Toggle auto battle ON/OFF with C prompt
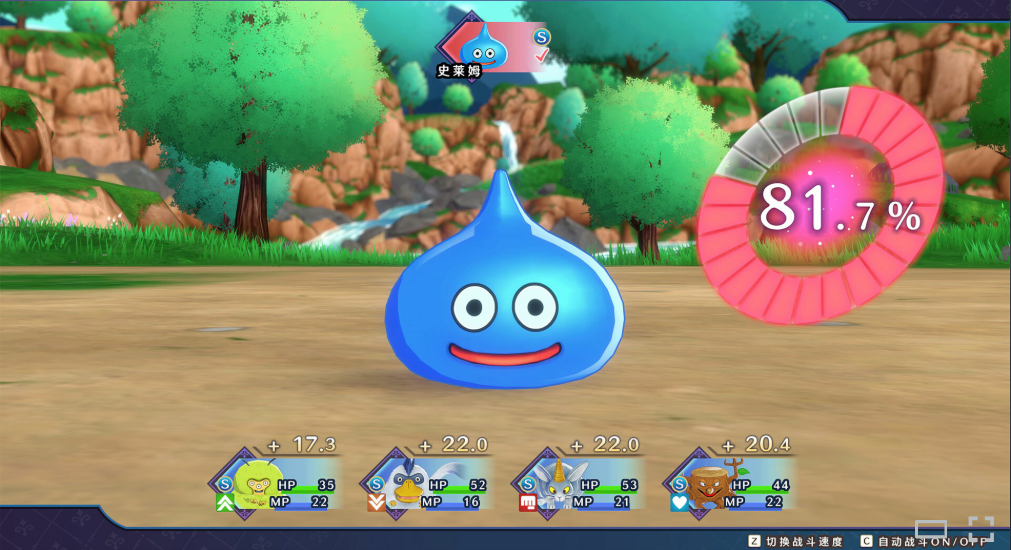1011x550 pixels. [x=920, y=541]
